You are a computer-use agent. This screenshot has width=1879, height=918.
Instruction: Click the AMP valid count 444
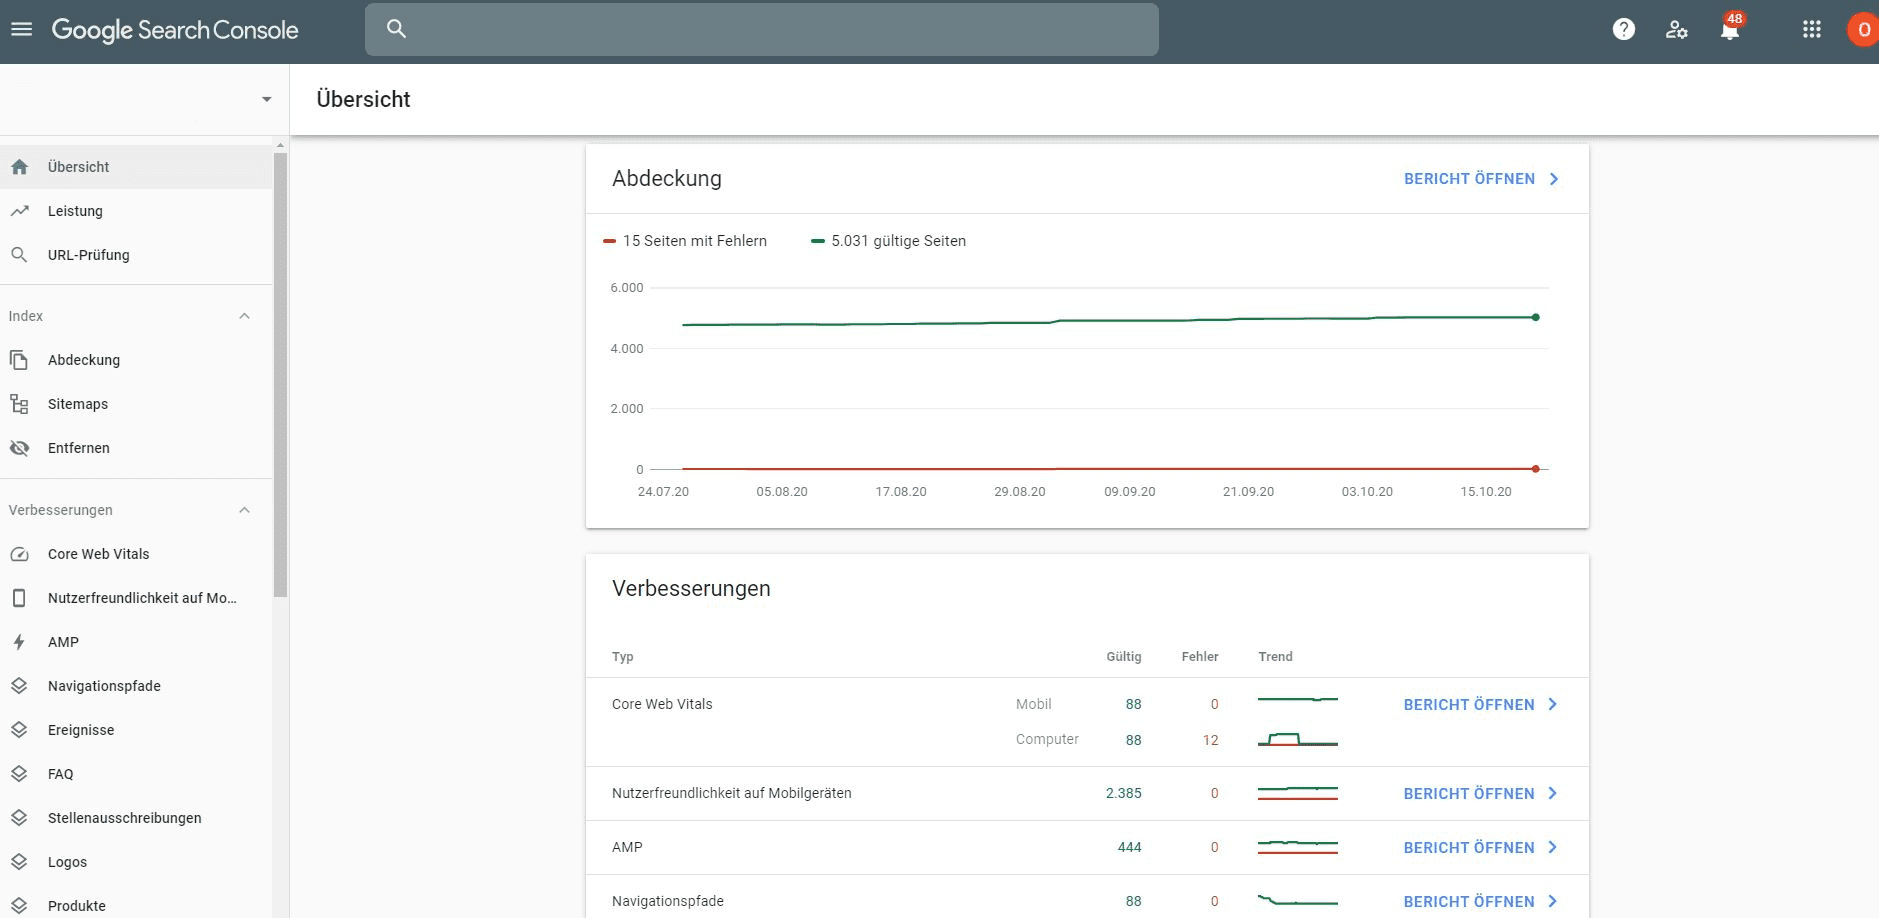(x=1129, y=847)
